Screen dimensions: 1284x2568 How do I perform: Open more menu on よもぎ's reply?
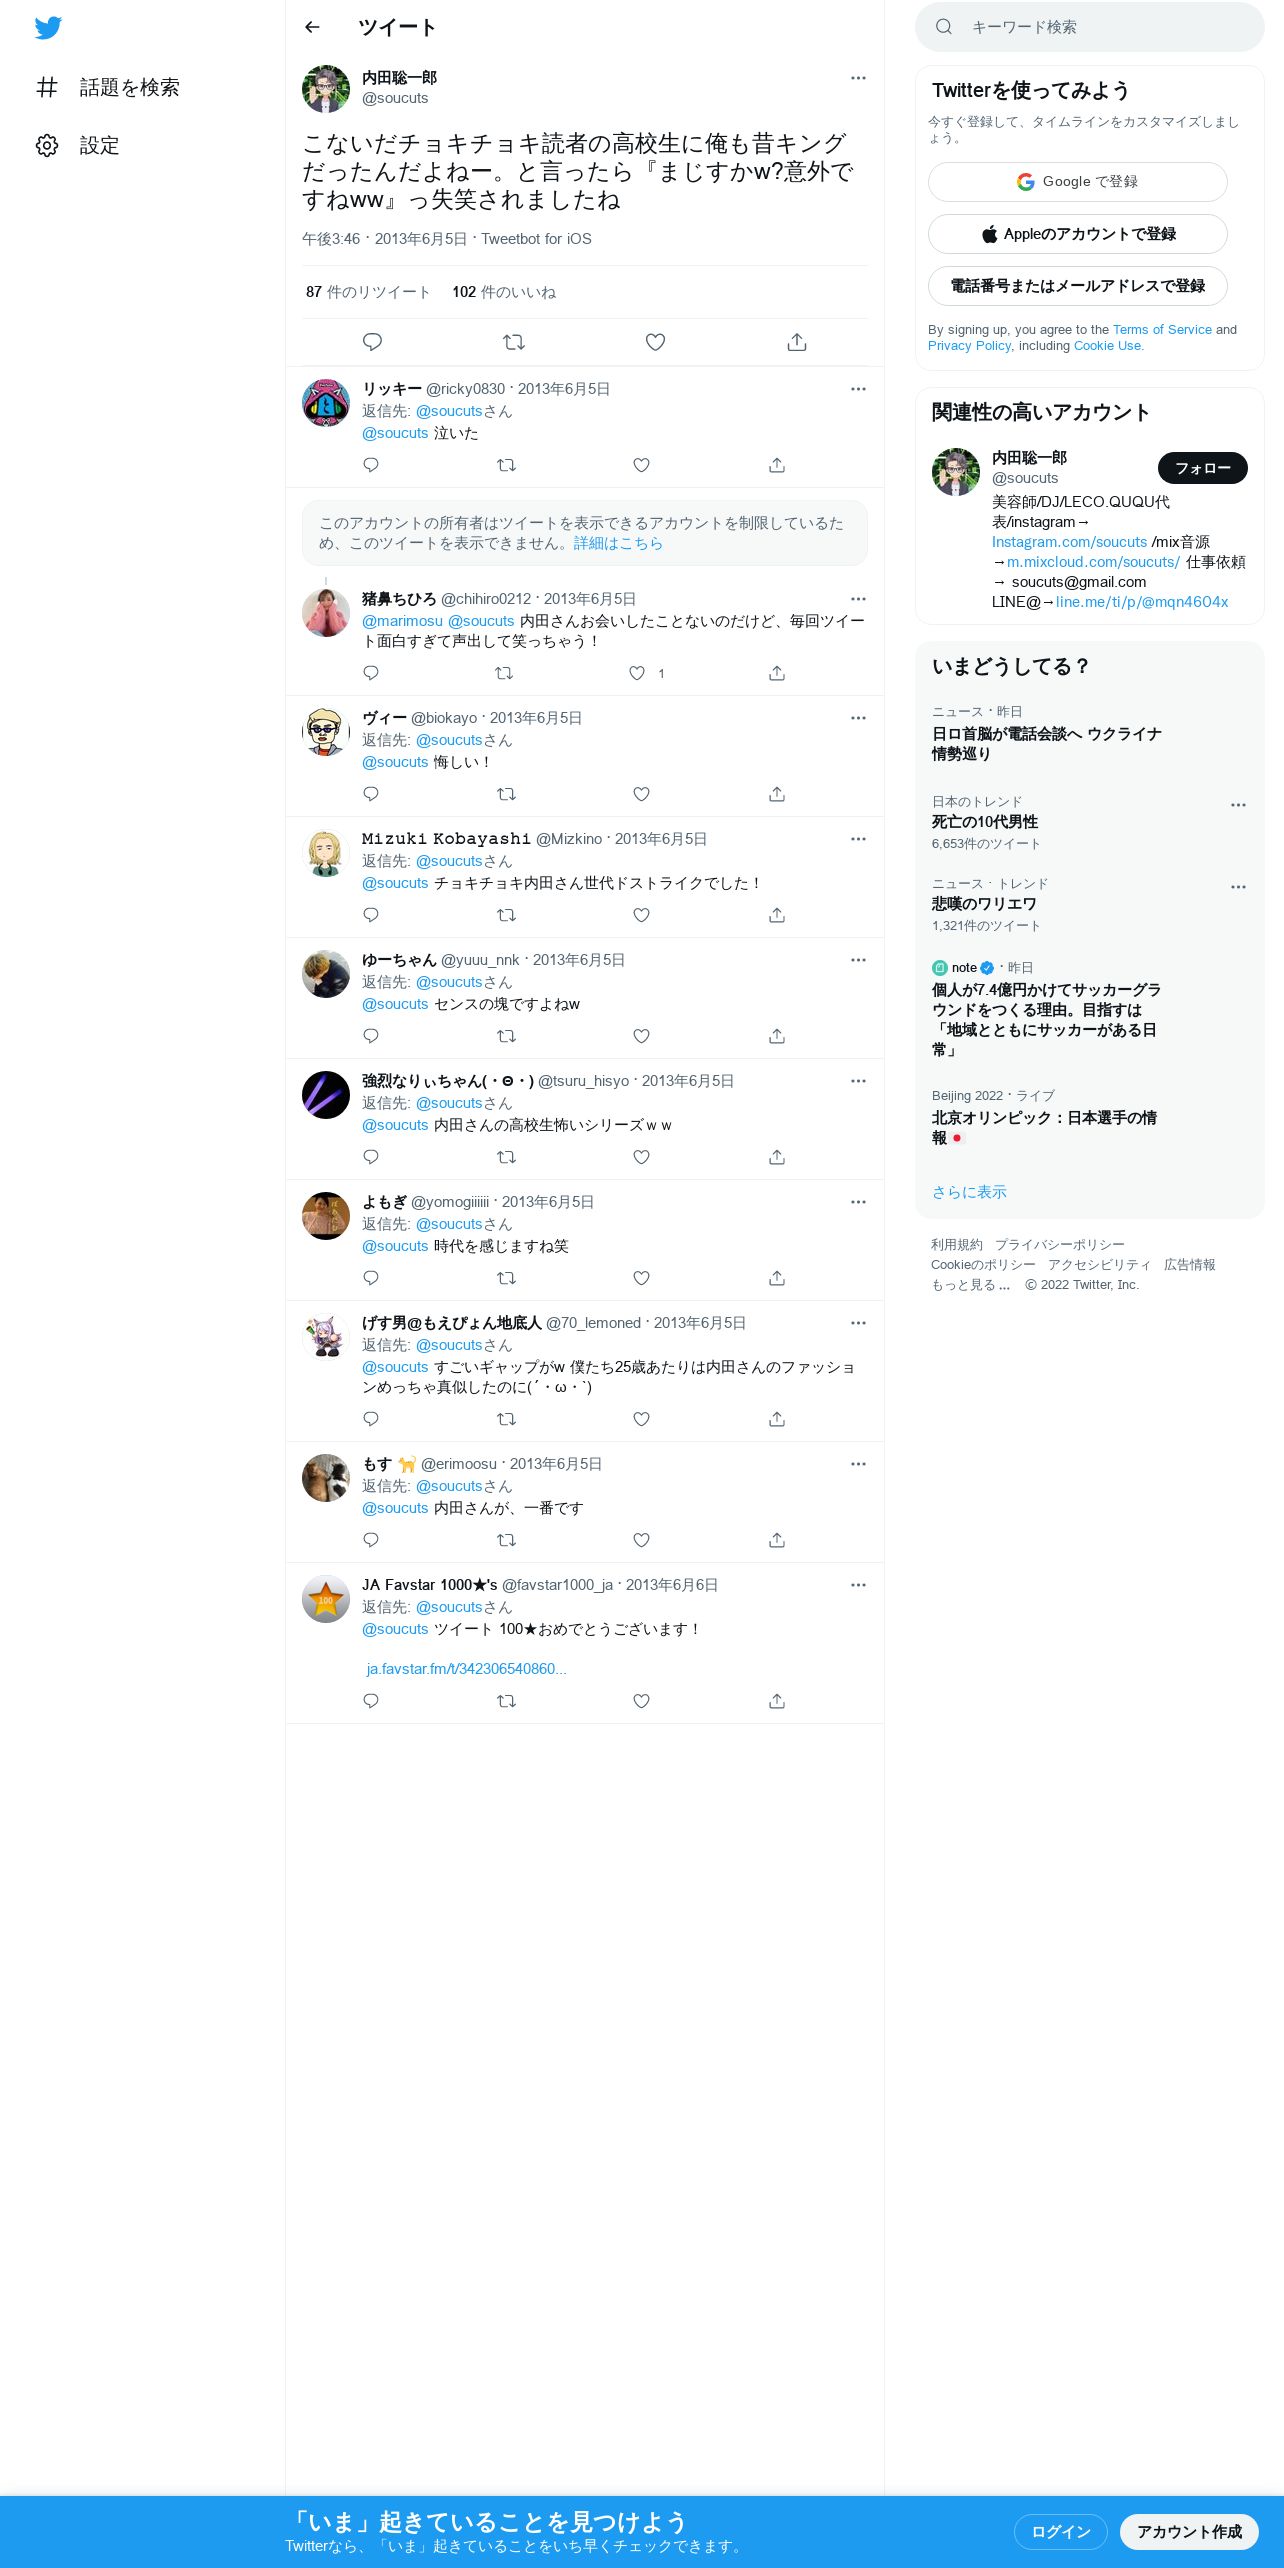(x=858, y=1202)
